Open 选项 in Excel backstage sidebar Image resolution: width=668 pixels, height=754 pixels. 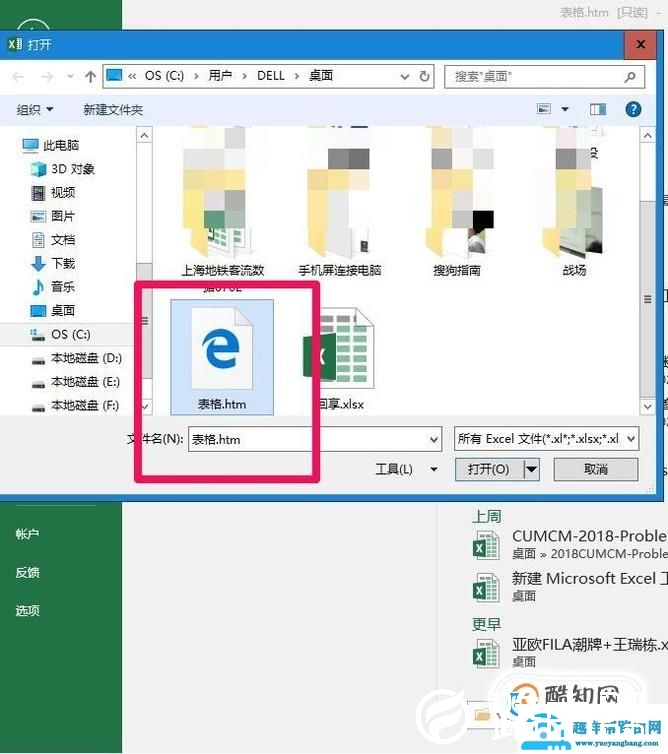point(27,610)
